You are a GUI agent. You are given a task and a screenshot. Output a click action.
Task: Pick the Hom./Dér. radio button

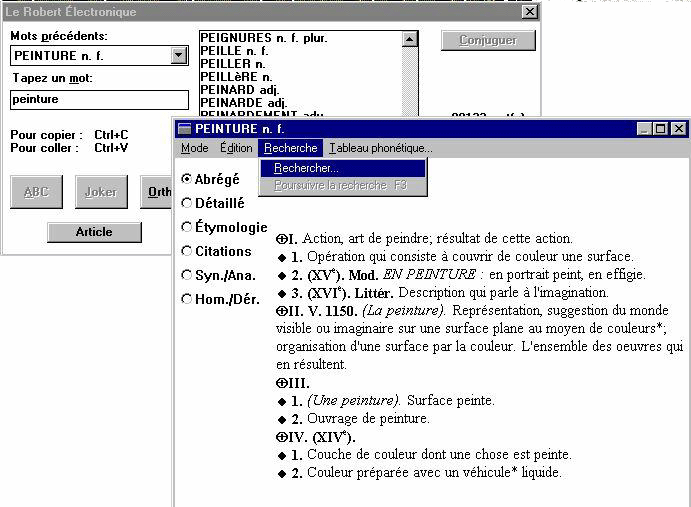tap(187, 299)
